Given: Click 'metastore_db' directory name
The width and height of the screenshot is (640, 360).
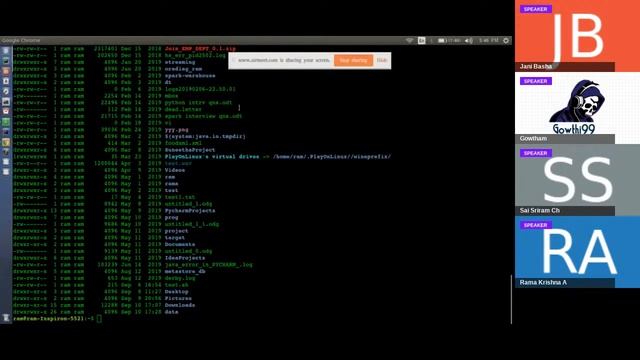Looking at the screenshot, I should coord(185,271).
